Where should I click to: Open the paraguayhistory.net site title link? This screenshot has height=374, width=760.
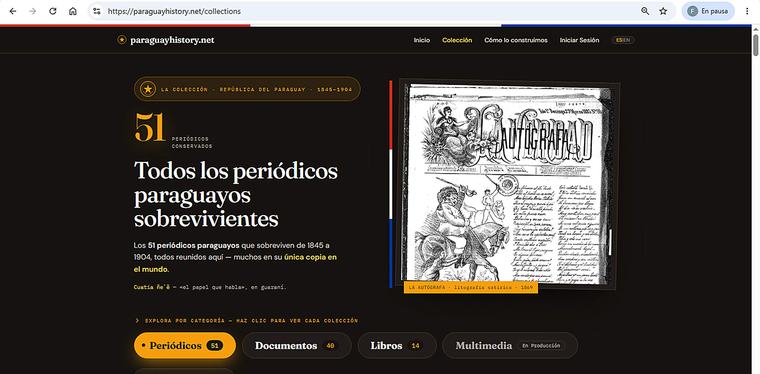[172, 40]
